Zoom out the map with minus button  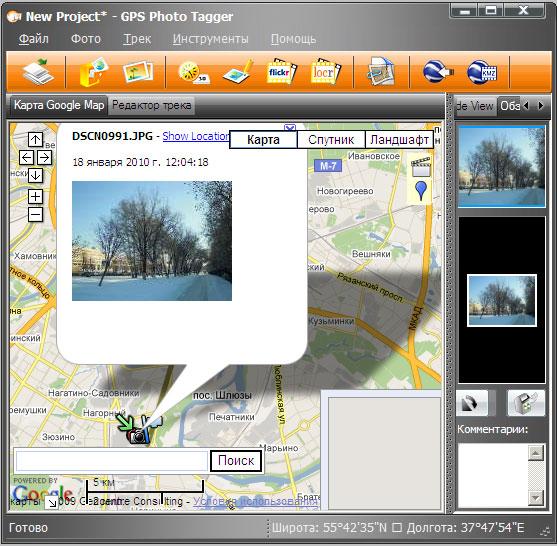tap(35, 214)
